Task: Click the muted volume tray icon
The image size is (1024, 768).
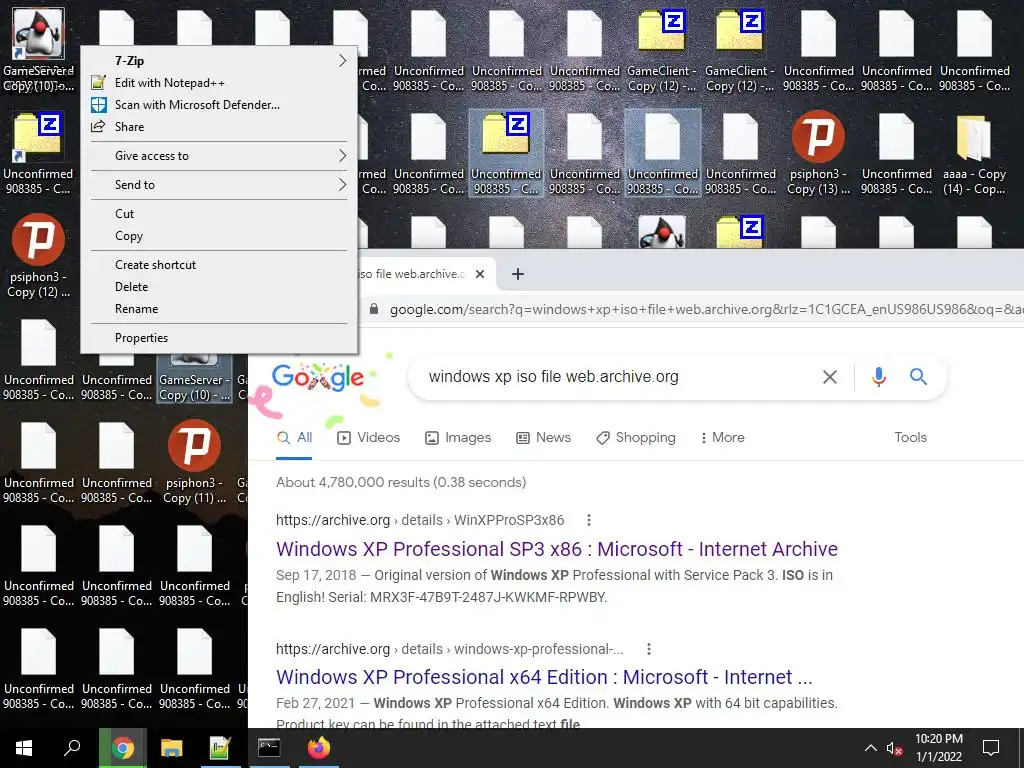Action: (894, 748)
